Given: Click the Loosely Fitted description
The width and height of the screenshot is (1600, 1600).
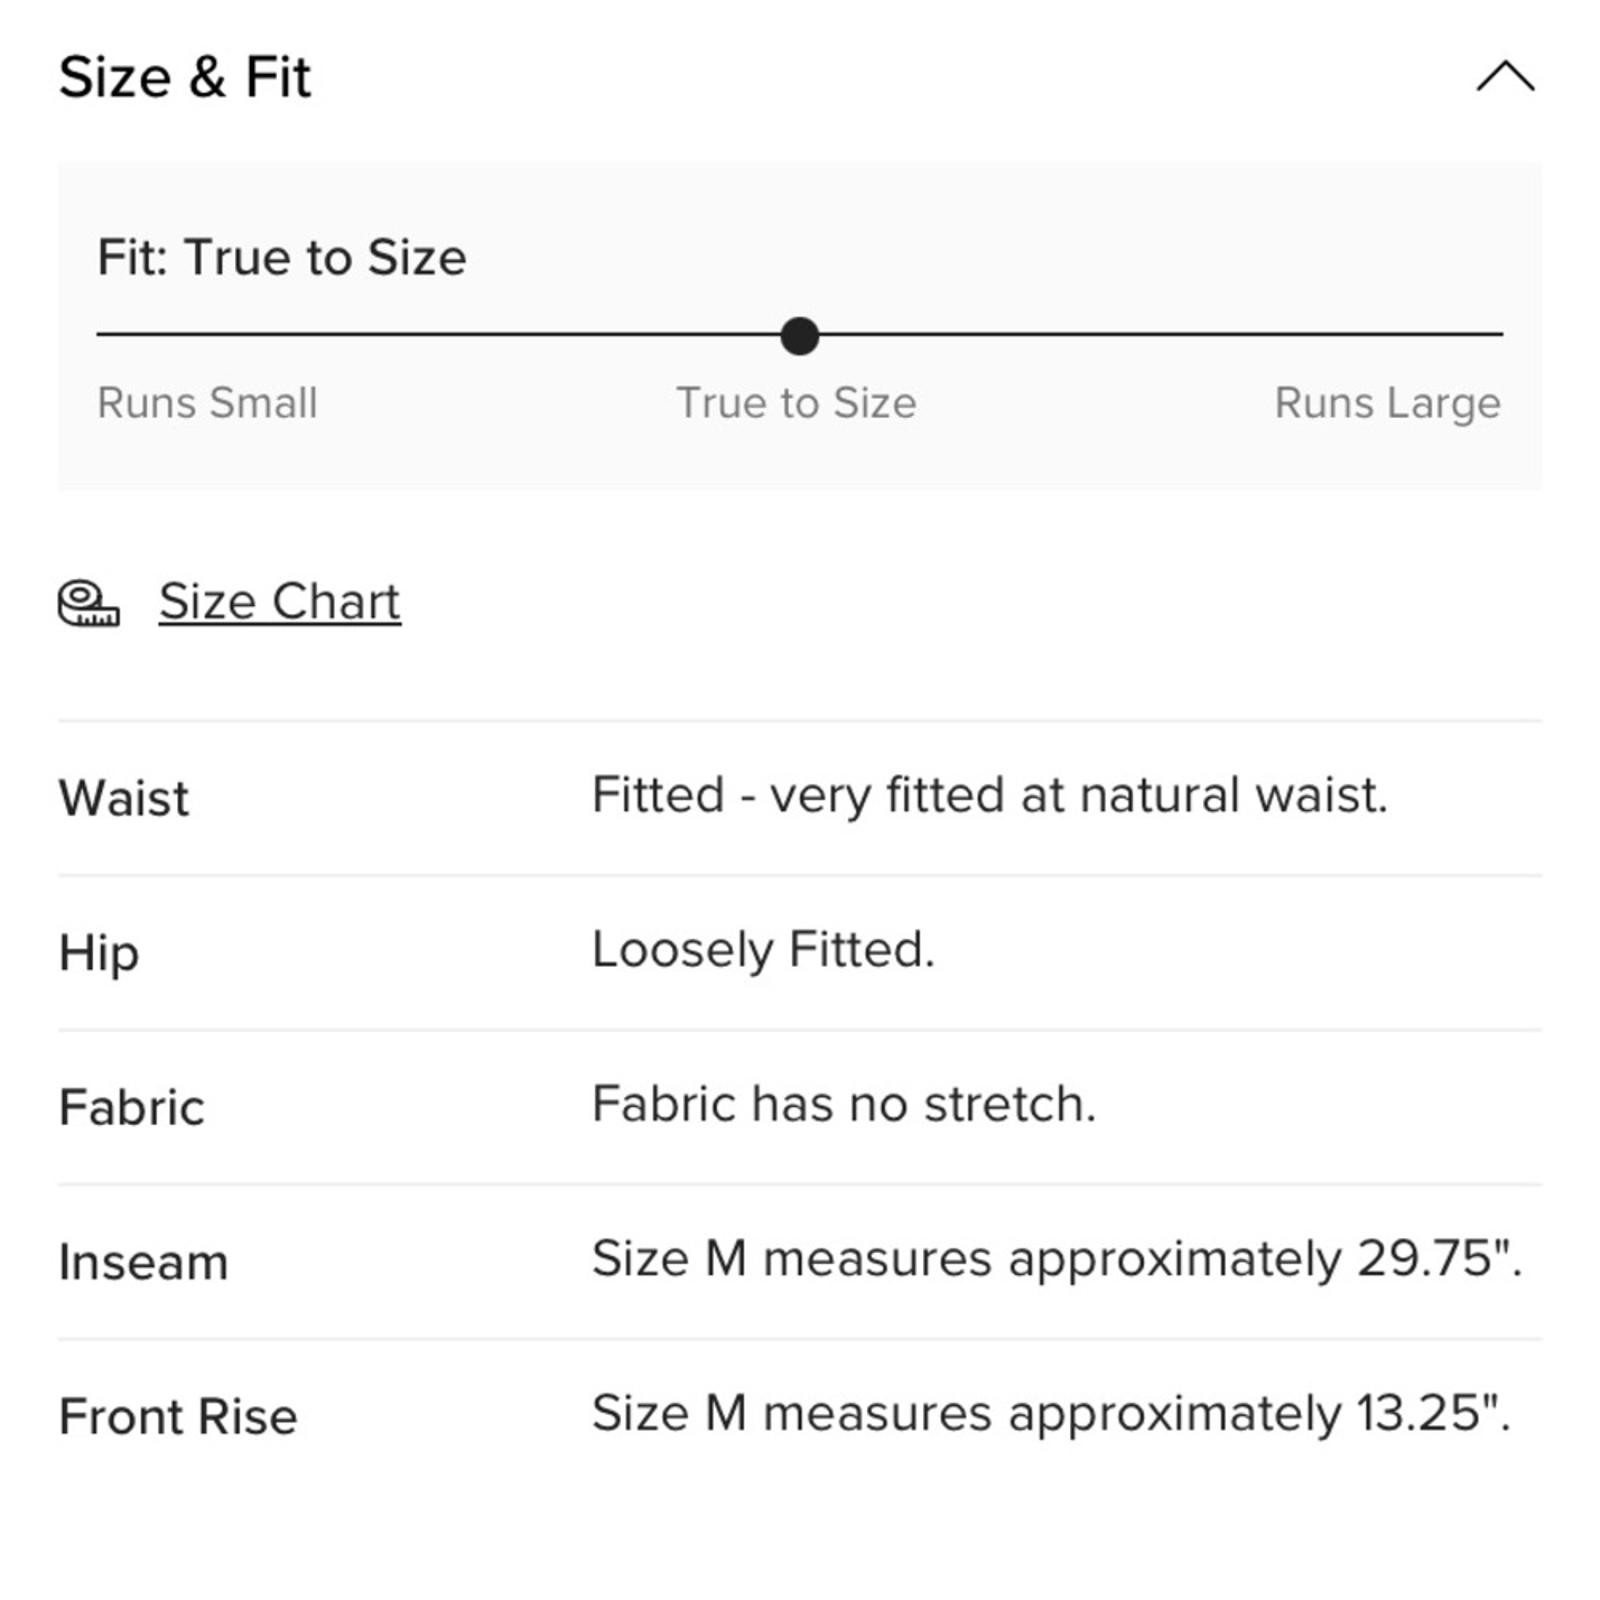Looking at the screenshot, I should tap(763, 950).
